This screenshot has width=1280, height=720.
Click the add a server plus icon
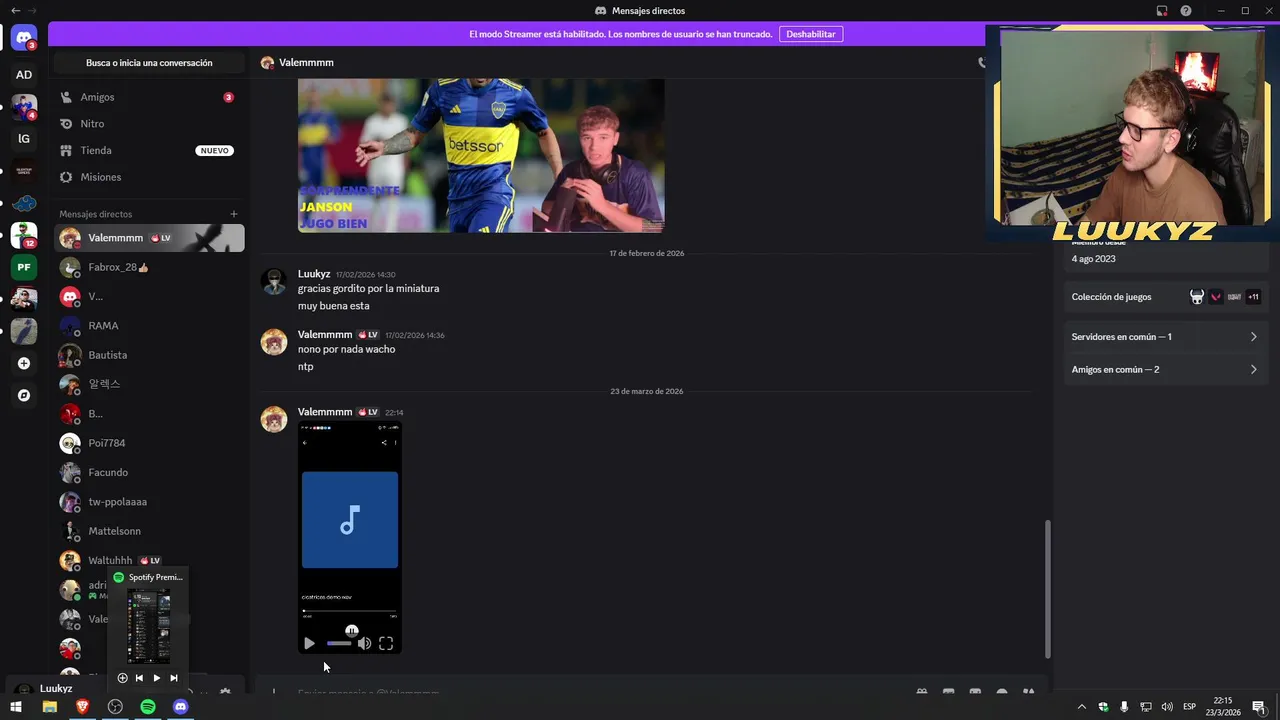(24, 364)
